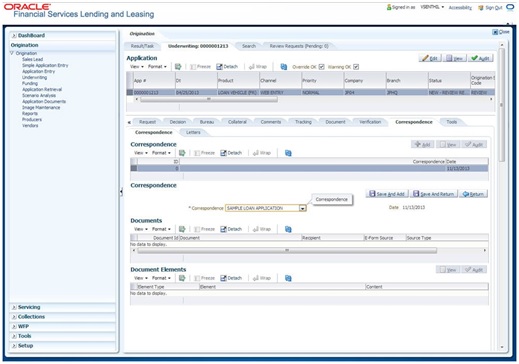This screenshot has height=364, width=519.
Task: Open Format menu in Documents toolbar
Action: [161, 229]
